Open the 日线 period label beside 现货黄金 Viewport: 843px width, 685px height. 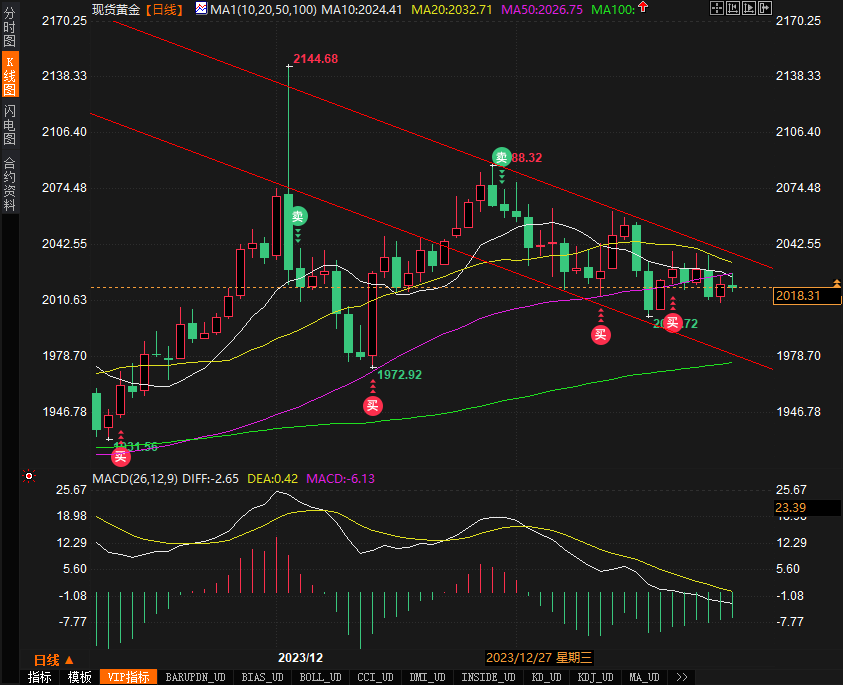[x=164, y=9]
